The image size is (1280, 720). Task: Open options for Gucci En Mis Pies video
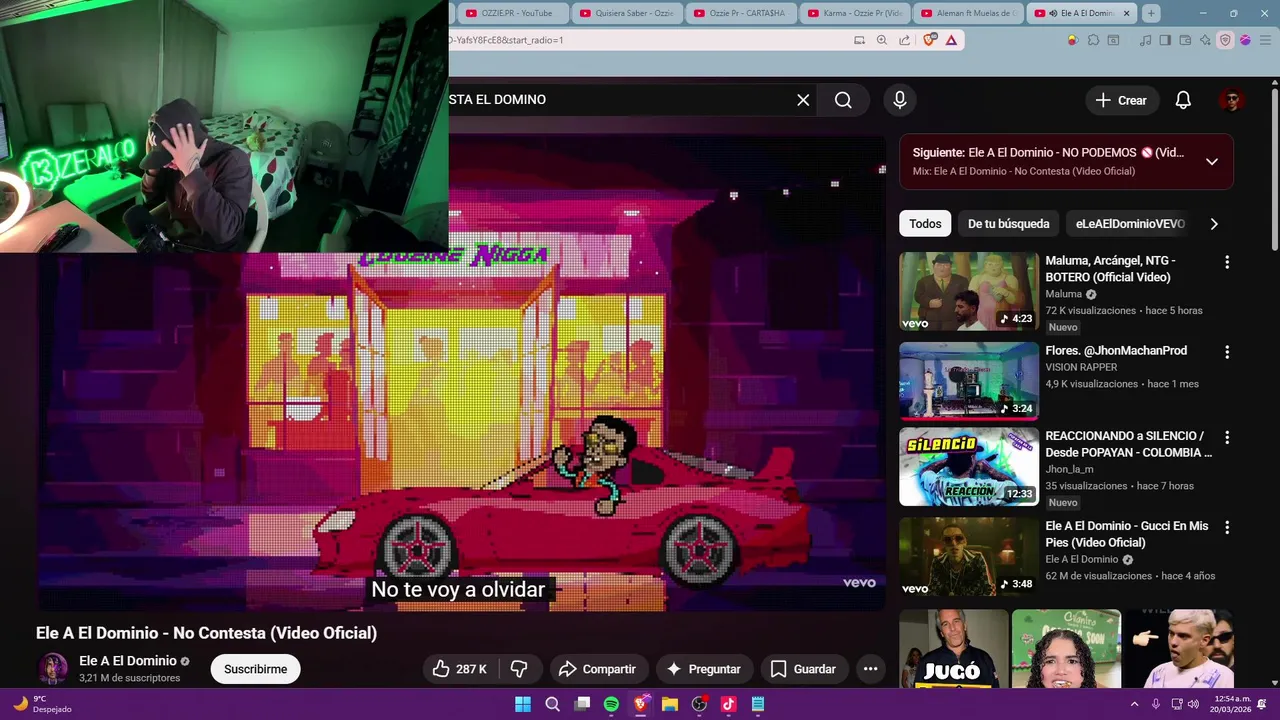(x=1227, y=527)
